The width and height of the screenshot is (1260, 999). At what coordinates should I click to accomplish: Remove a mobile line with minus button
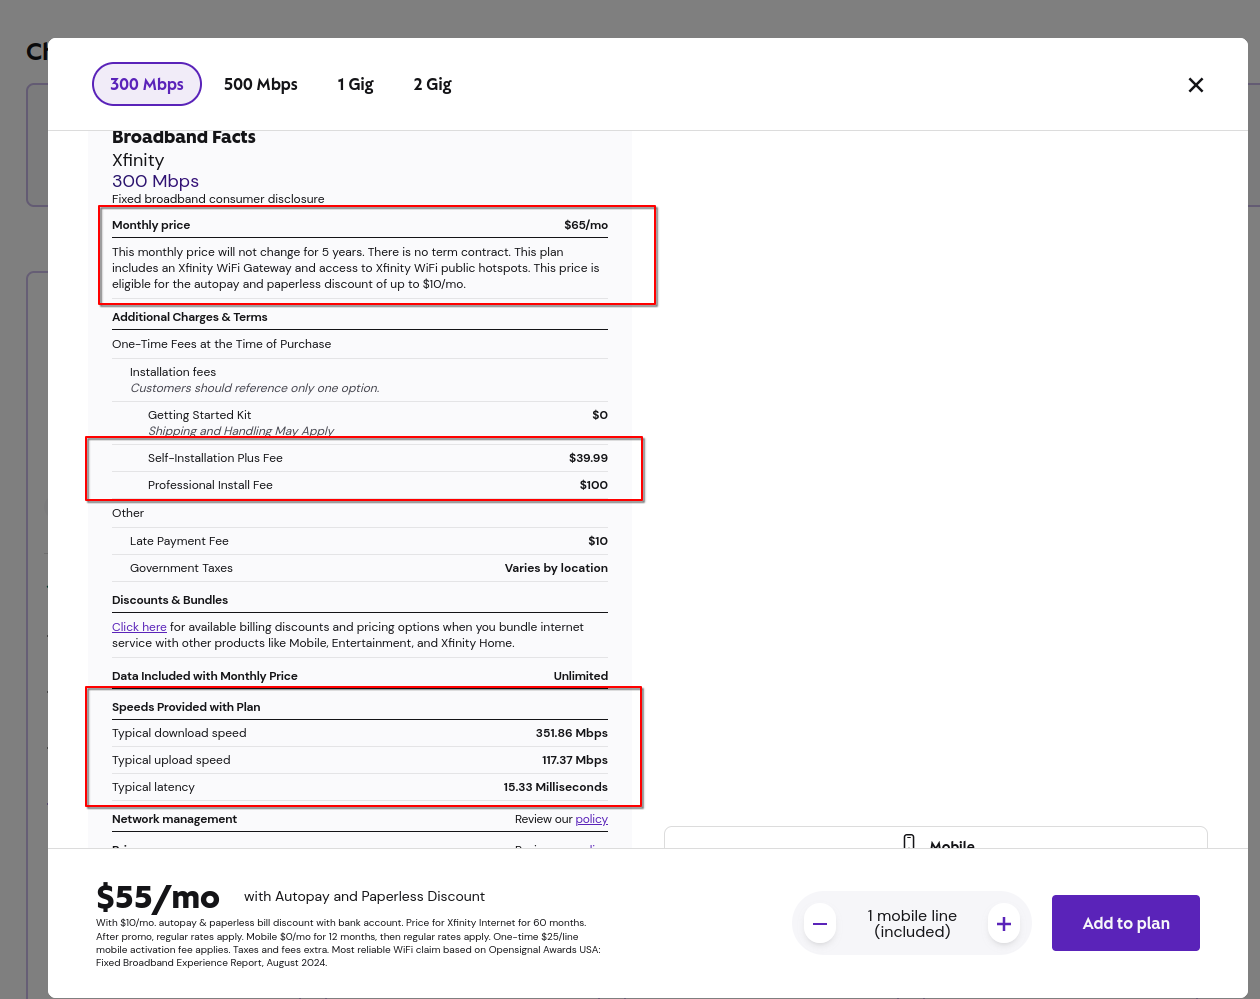(820, 924)
